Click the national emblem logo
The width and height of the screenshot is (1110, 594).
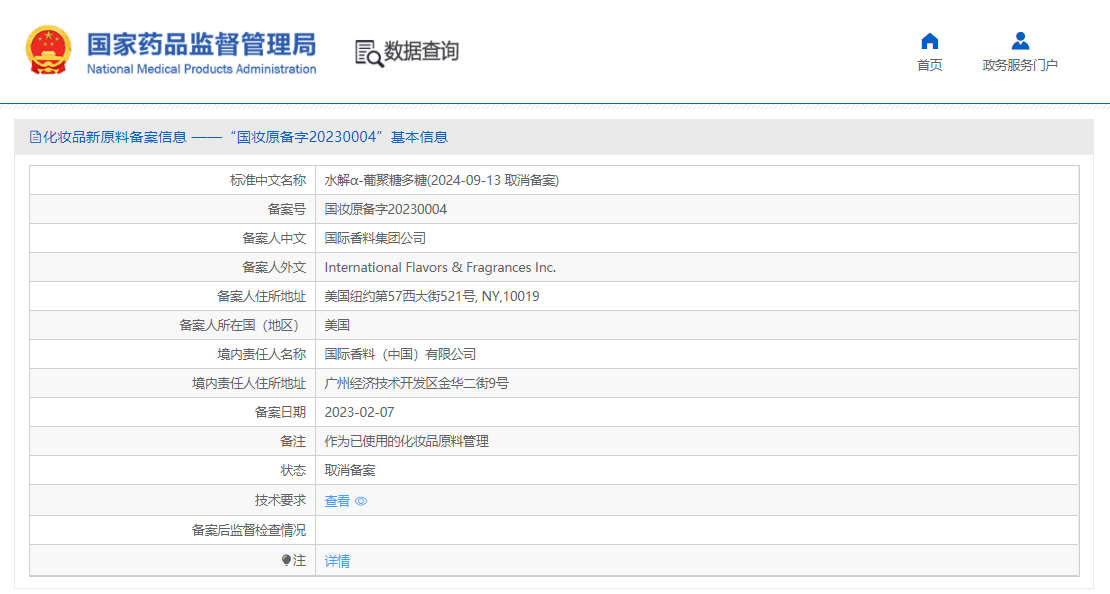pos(48,51)
